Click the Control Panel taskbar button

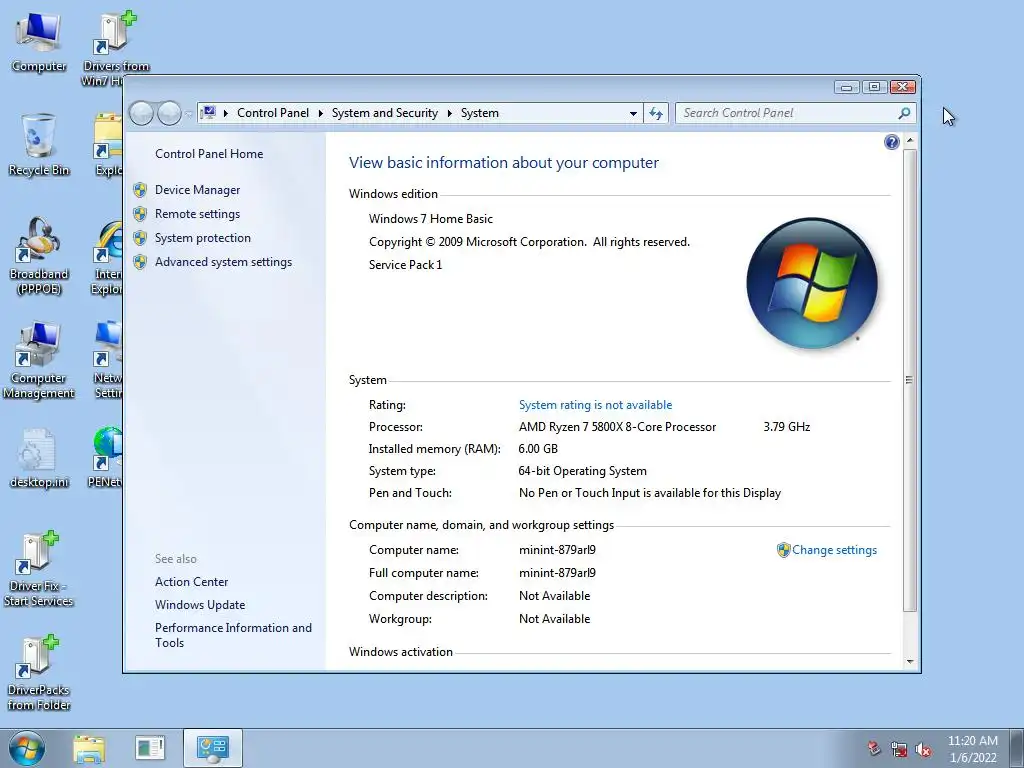pos(212,748)
